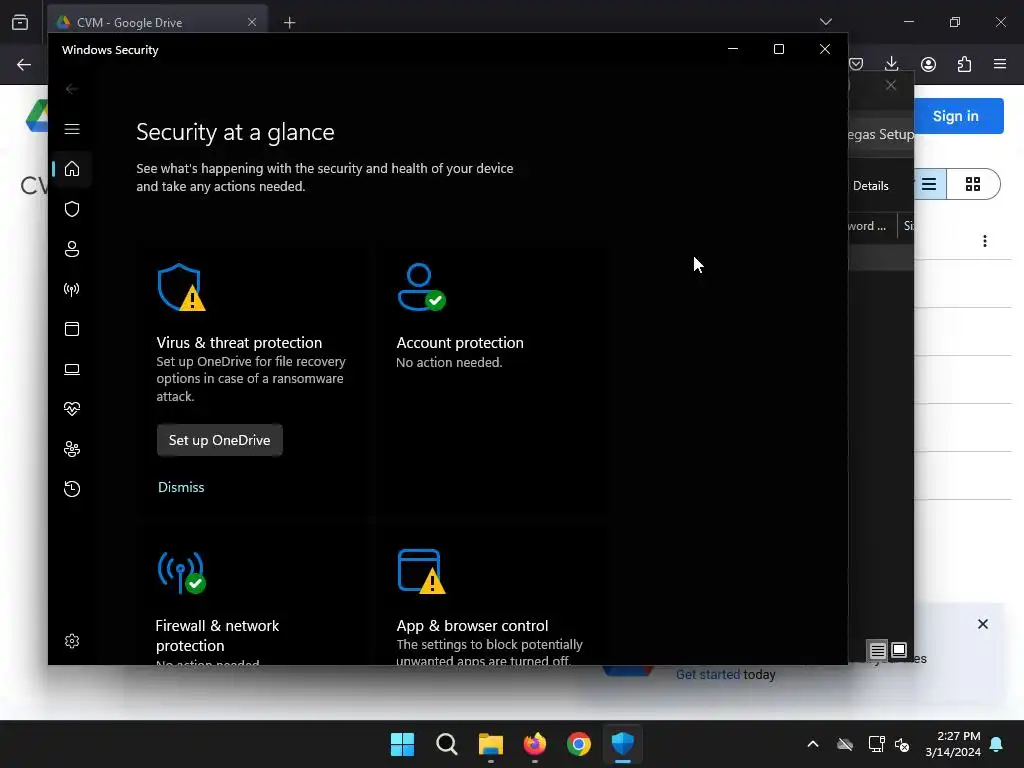Open App & browser control sidebar icon
This screenshot has width=1024, height=768.
[72, 329]
